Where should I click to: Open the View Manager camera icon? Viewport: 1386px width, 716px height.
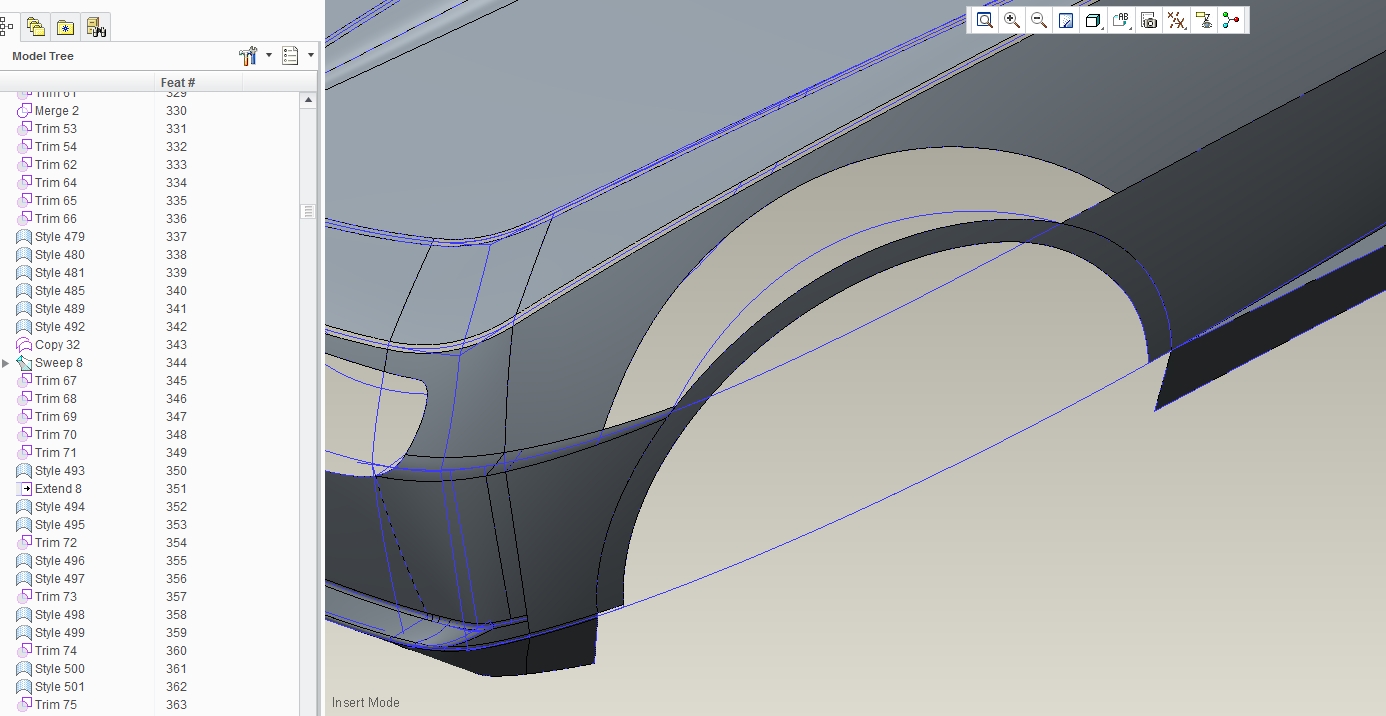[x=1149, y=20]
